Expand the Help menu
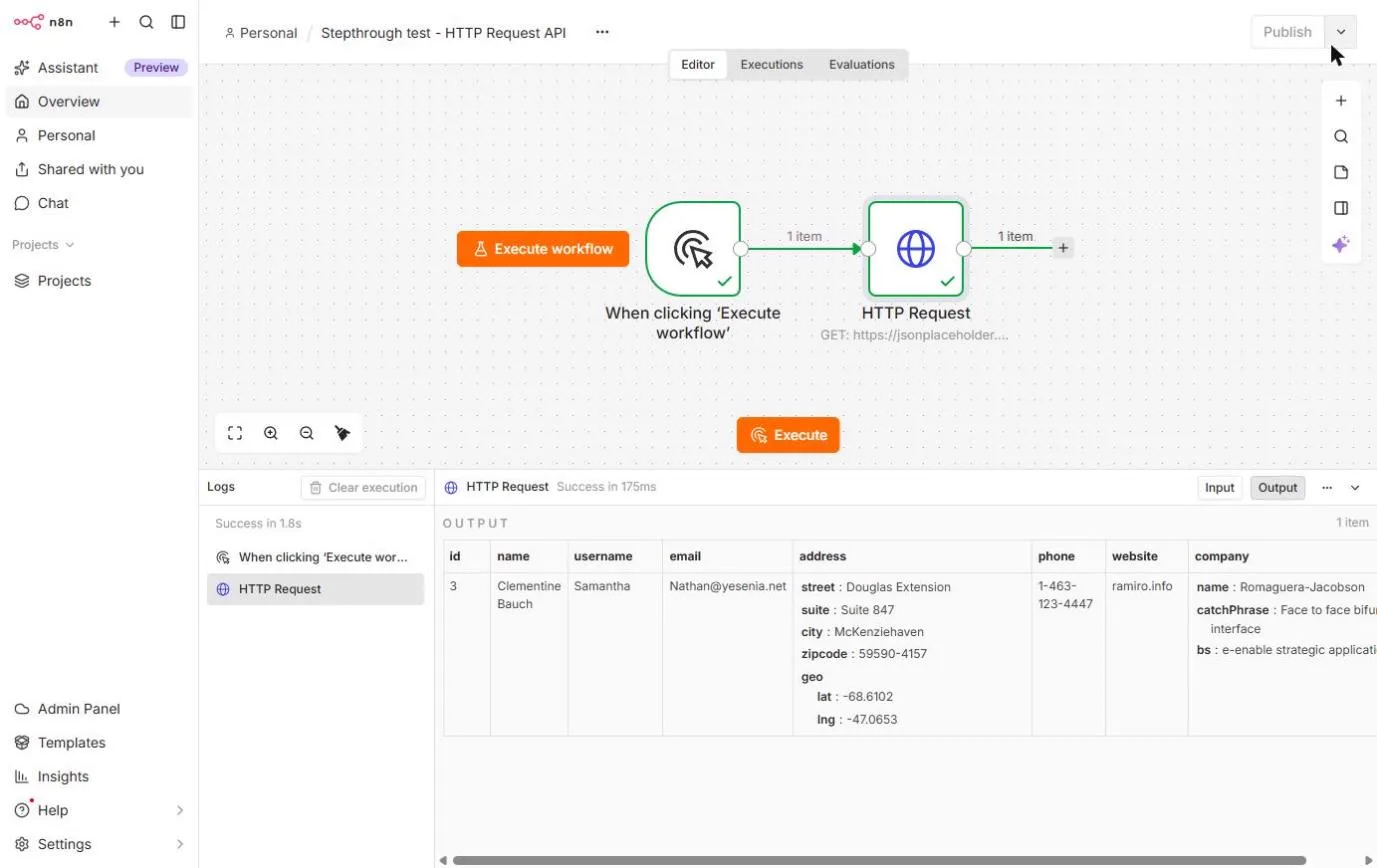The width and height of the screenshot is (1377, 868). 99,811
